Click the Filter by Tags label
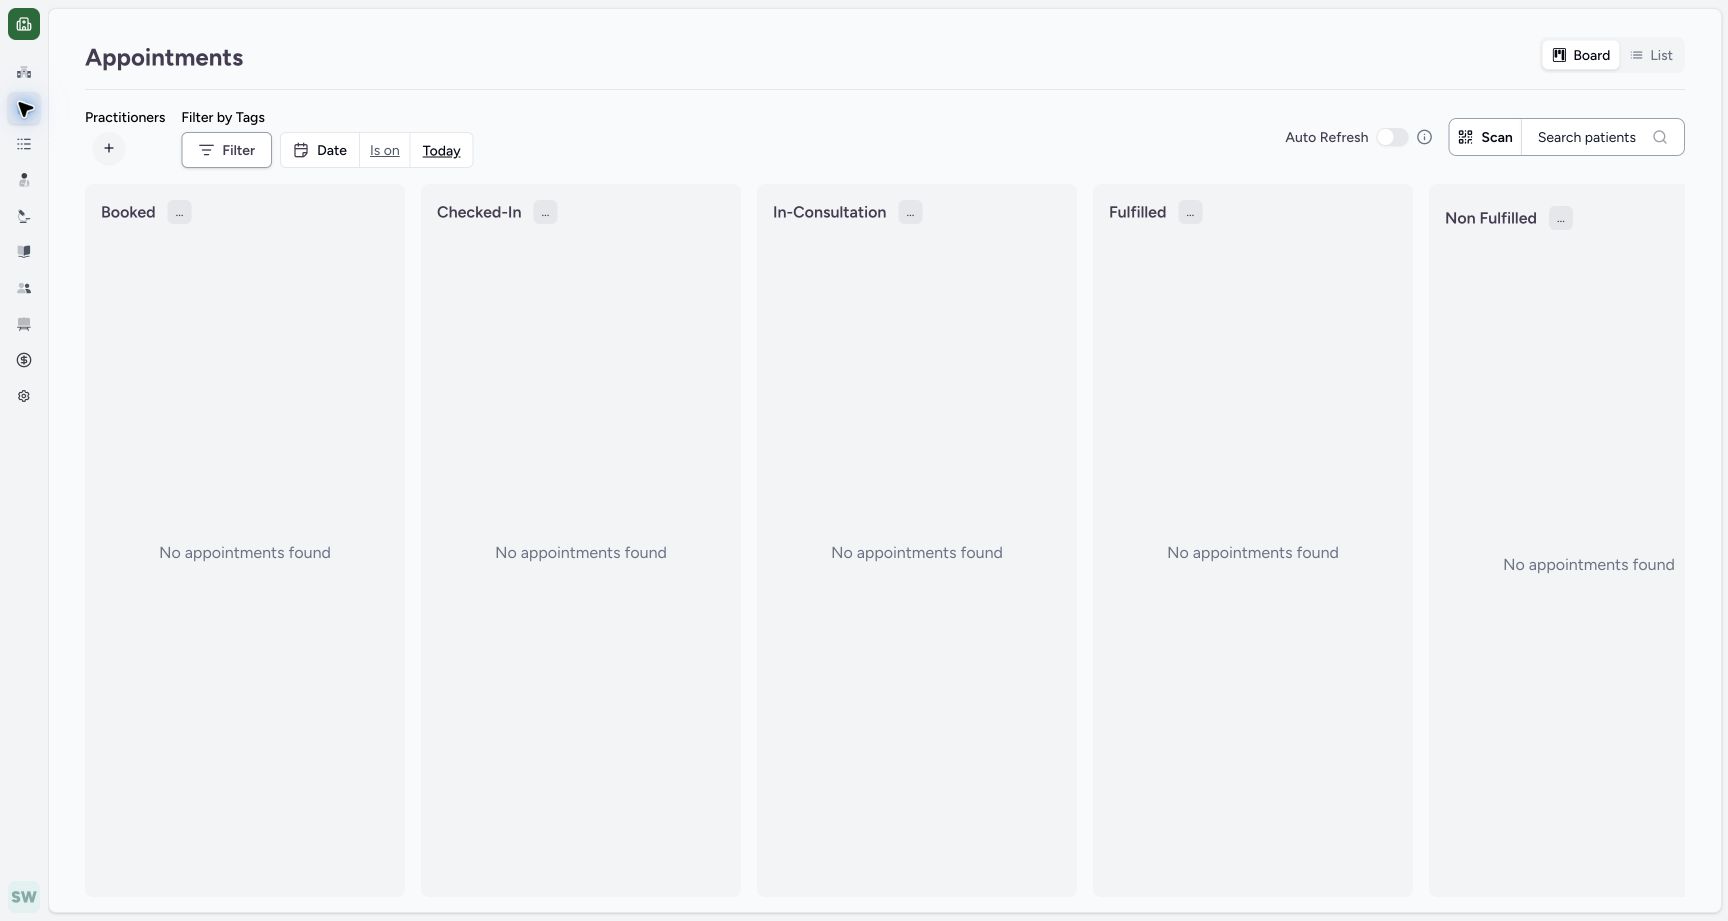The image size is (1728, 921). 223,117
